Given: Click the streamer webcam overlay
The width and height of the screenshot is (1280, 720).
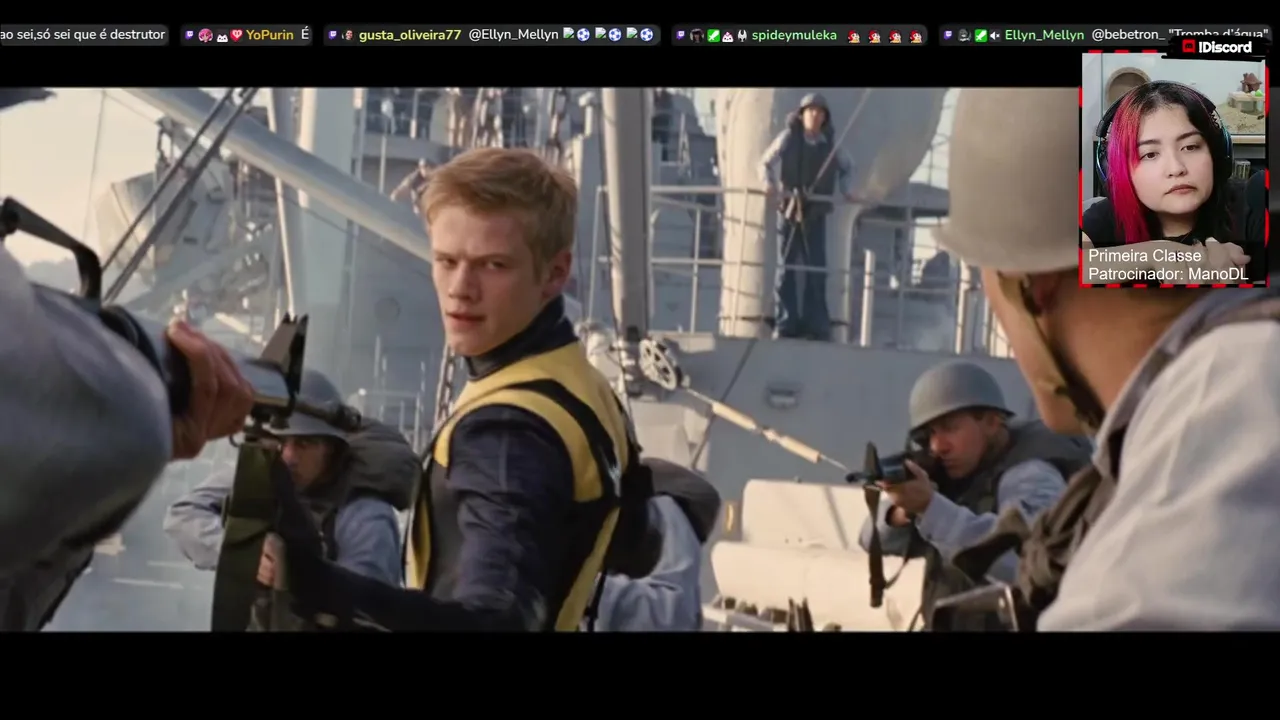Looking at the screenshot, I should coord(1174,169).
